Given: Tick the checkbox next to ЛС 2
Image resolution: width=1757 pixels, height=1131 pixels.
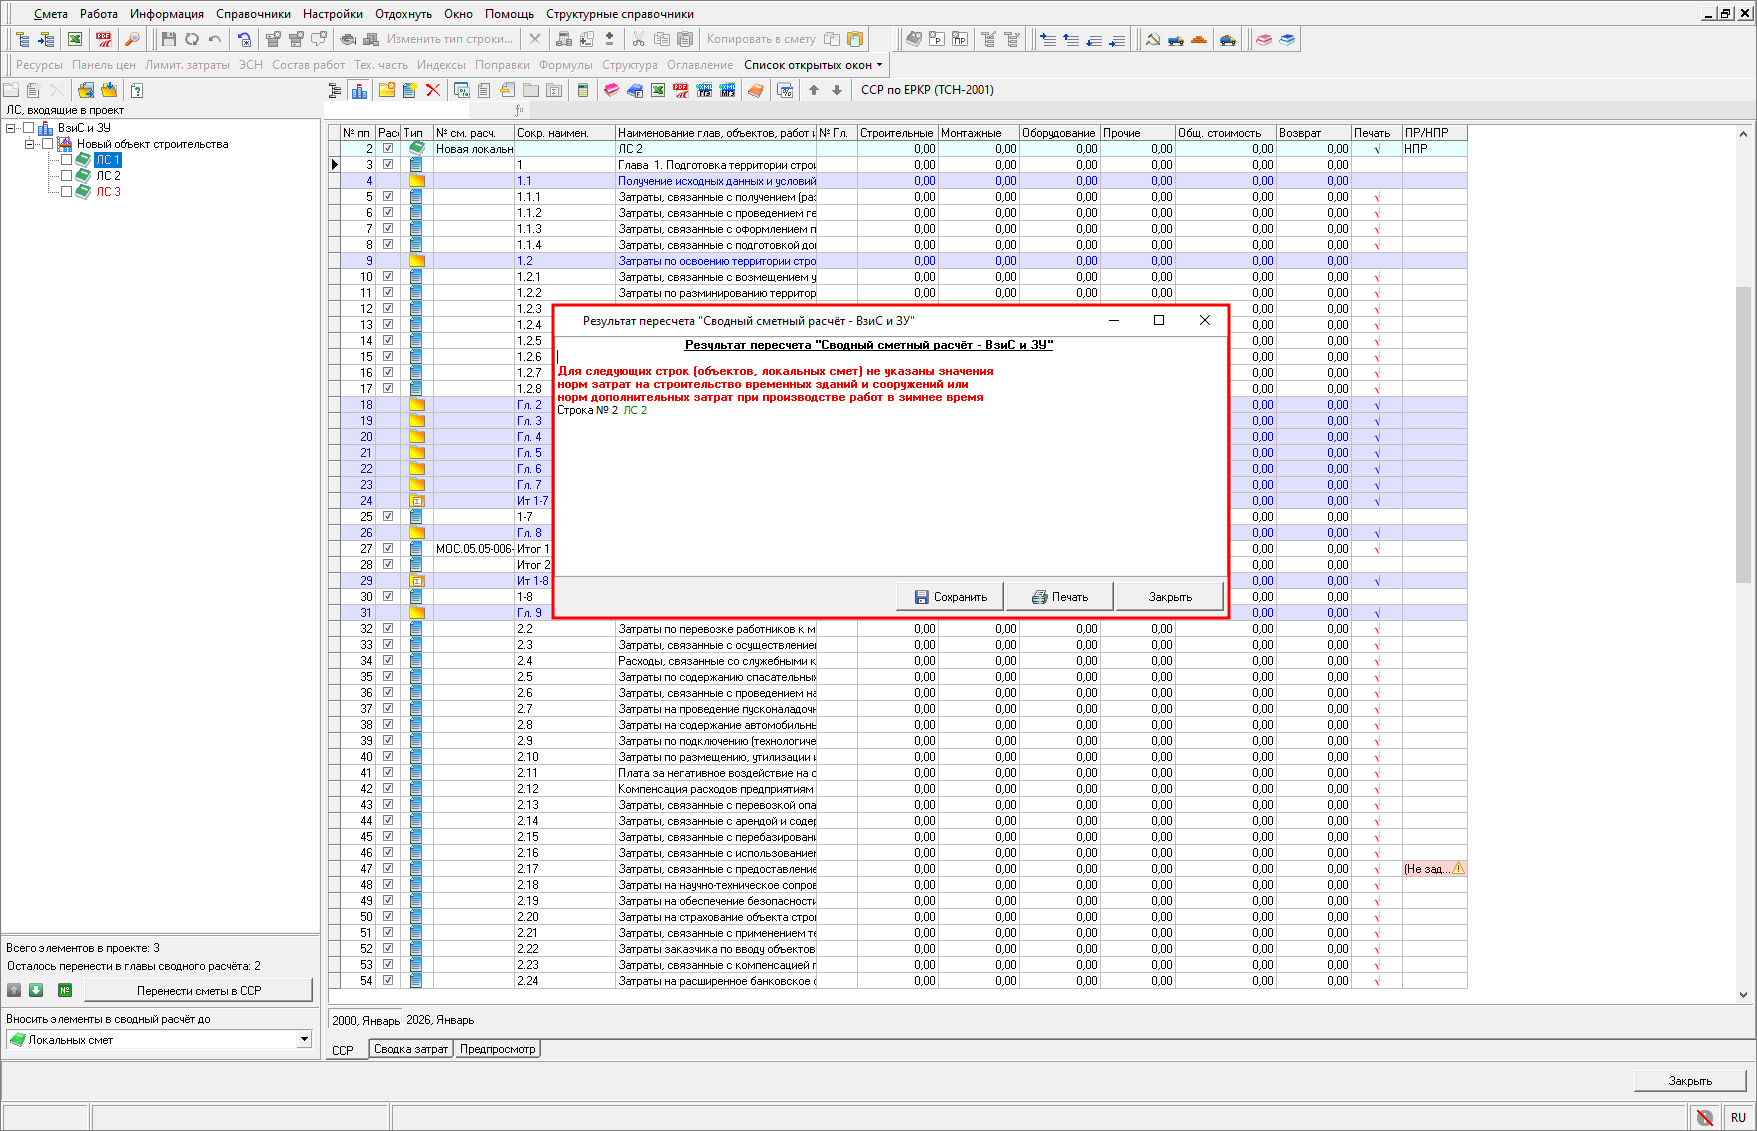Looking at the screenshot, I should pyautogui.click(x=66, y=176).
